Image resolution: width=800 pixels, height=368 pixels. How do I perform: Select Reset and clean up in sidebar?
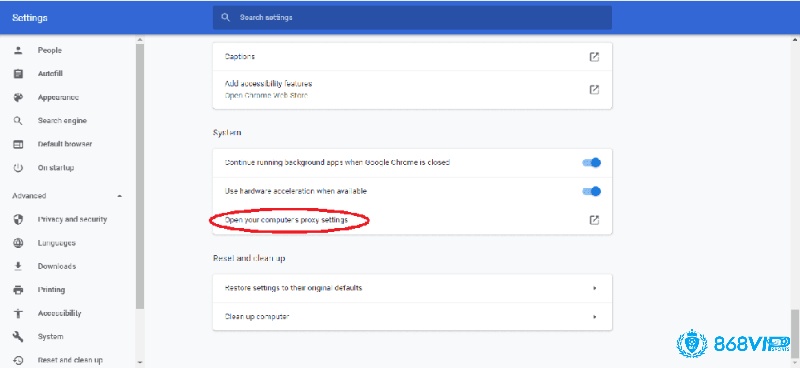(70, 360)
